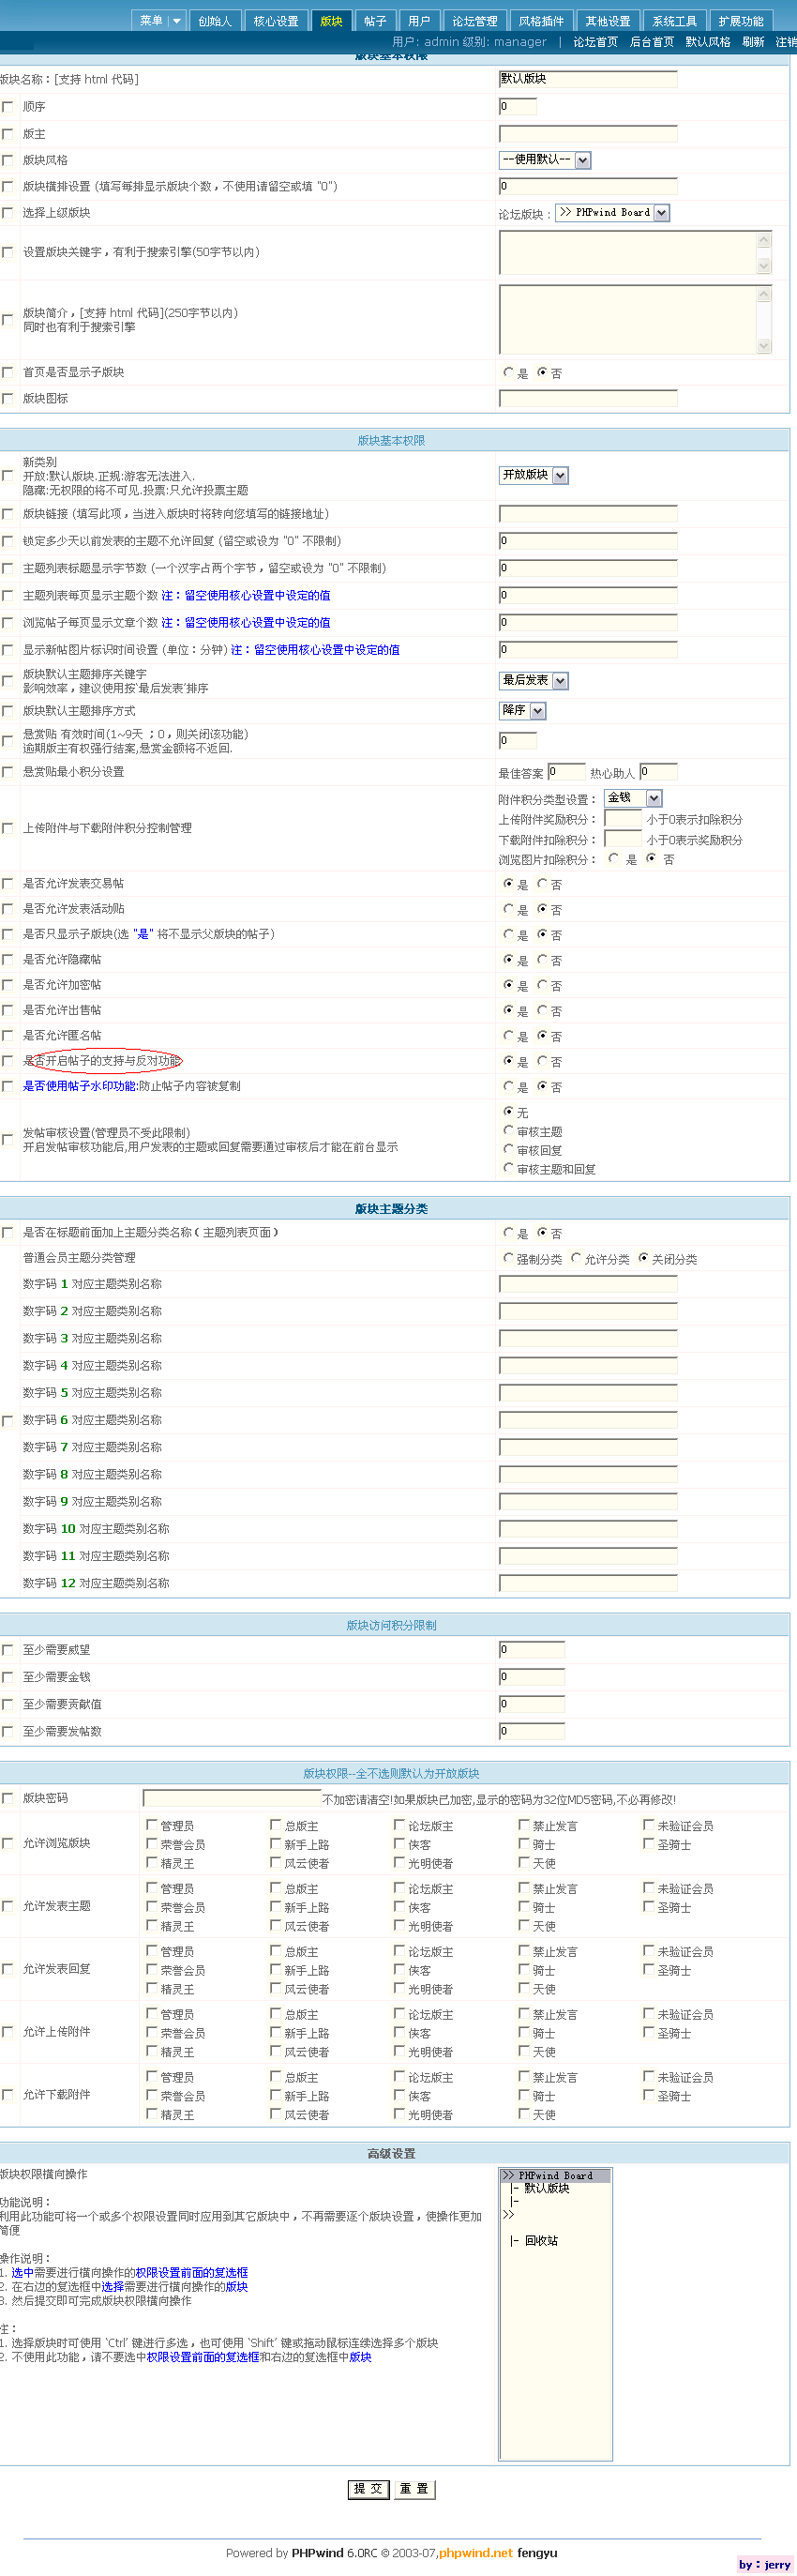Click the 版块链接 input field
797x2576 pixels.
click(x=588, y=513)
